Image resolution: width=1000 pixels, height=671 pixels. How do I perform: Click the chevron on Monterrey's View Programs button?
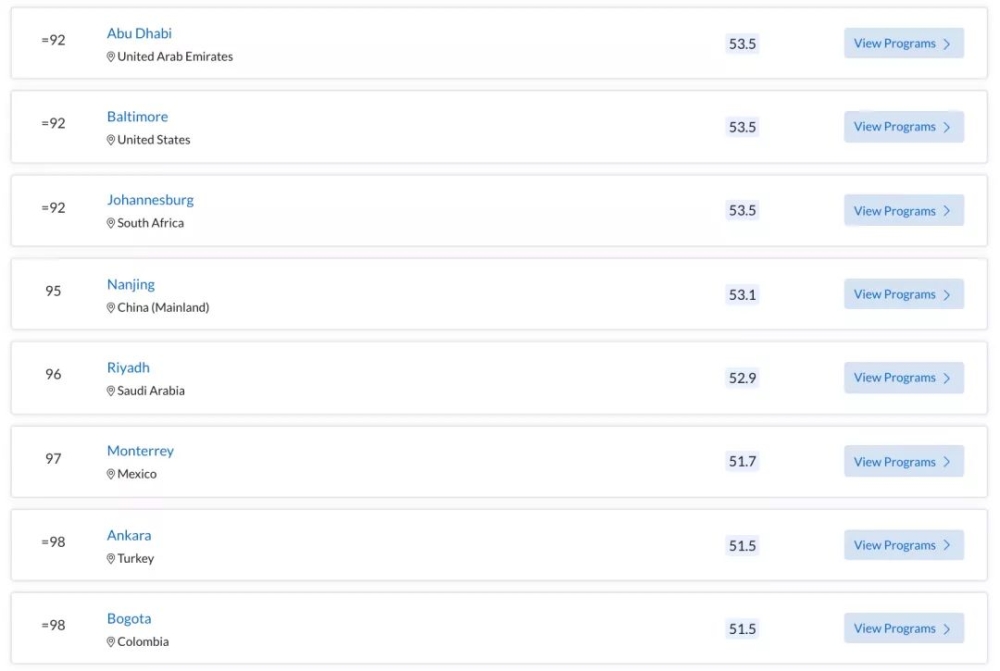[946, 462]
